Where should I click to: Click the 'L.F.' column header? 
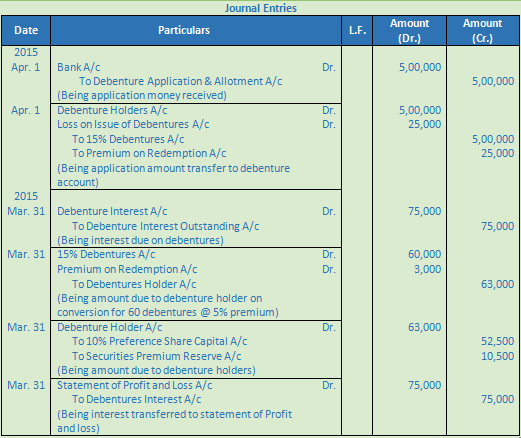357,30
